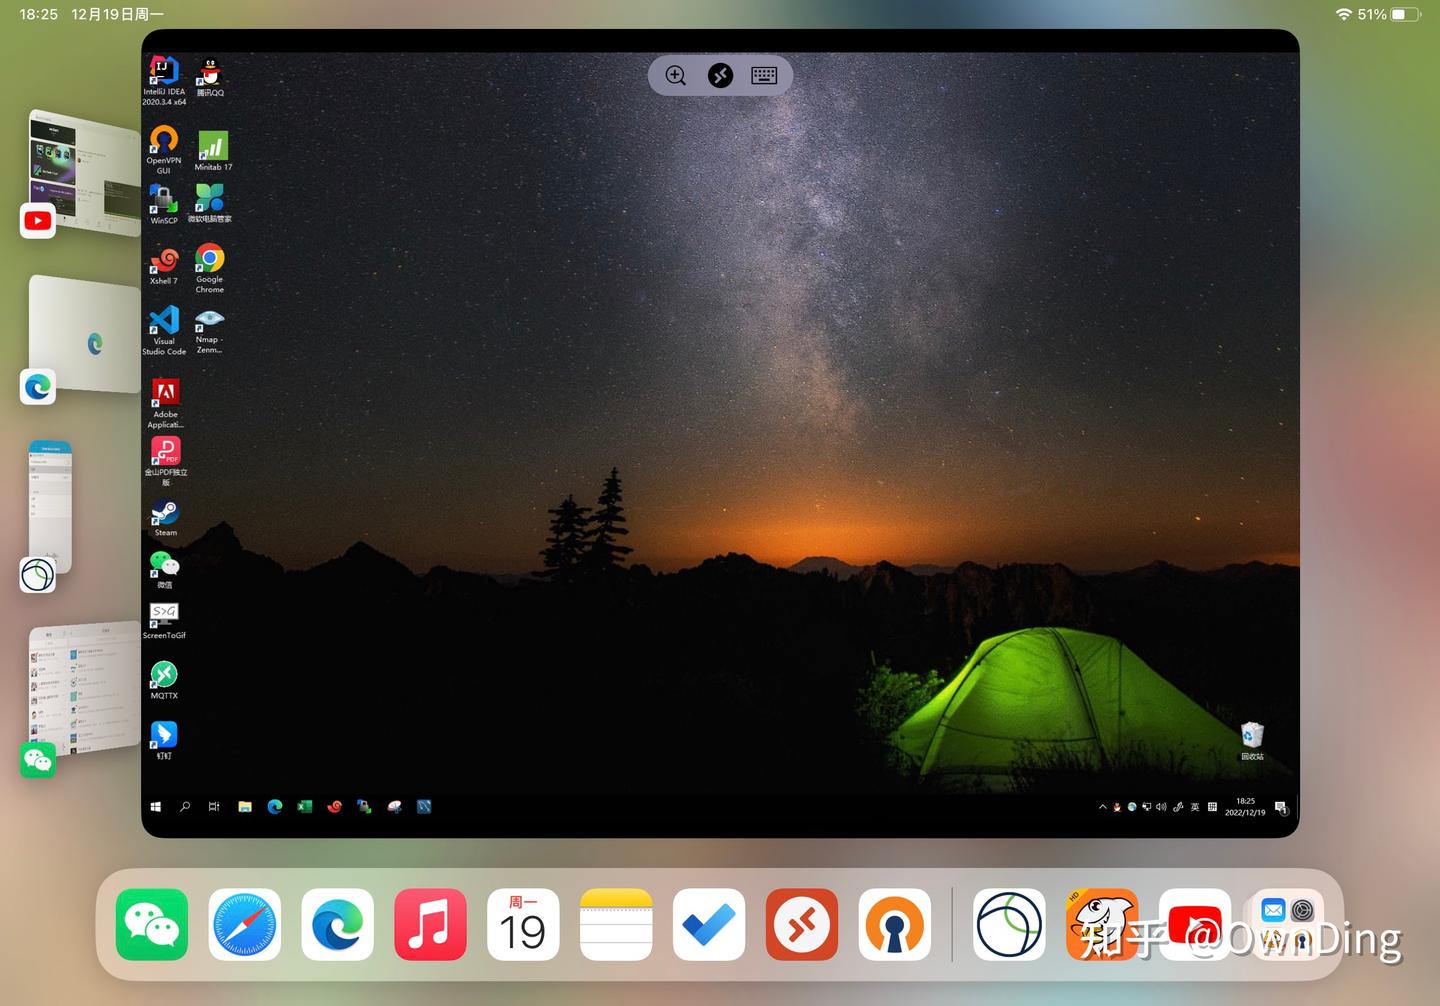
Task: Expand hidden system tray icons
Action: click(x=1103, y=807)
